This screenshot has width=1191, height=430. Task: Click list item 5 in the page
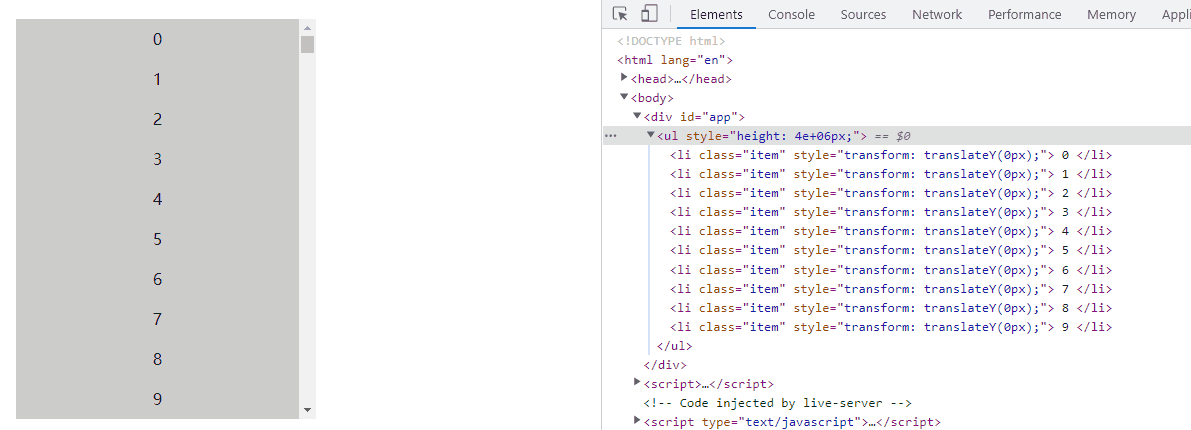click(x=157, y=239)
